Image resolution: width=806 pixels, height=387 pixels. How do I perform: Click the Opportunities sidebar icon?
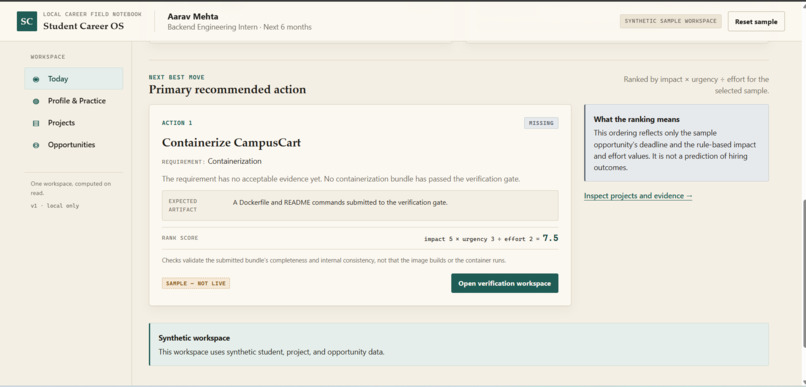pos(35,145)
